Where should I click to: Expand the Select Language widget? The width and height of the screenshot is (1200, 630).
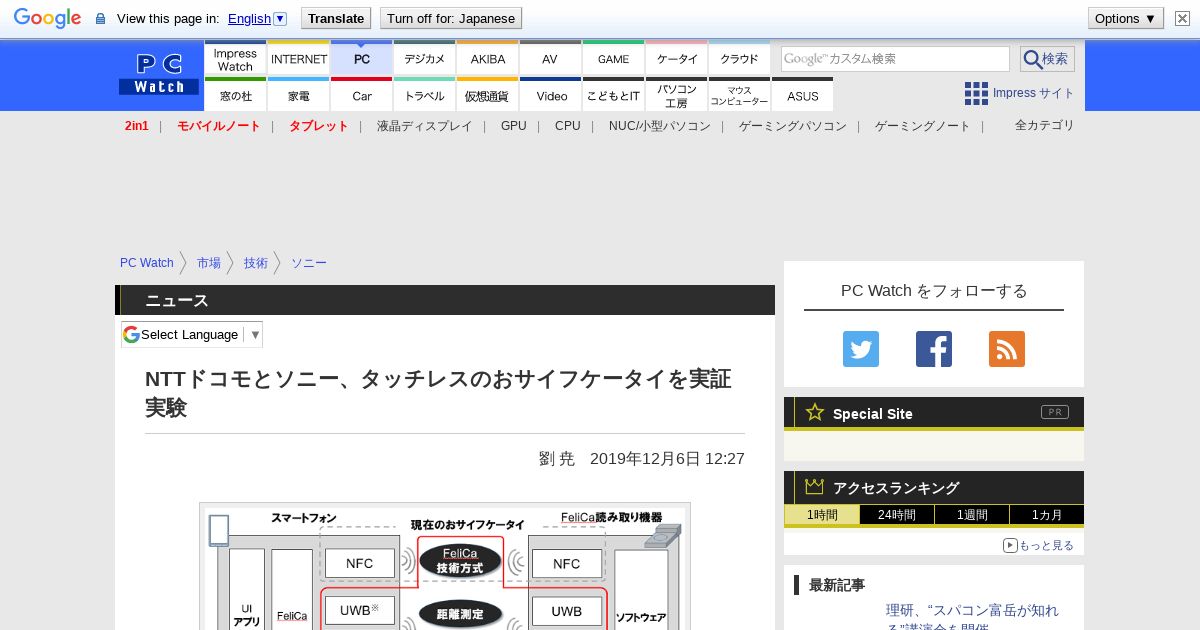tap(192, 334)
